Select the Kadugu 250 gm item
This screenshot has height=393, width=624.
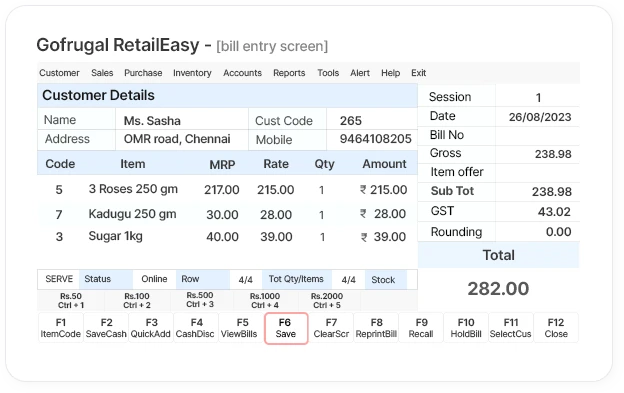tap(132, 214)
